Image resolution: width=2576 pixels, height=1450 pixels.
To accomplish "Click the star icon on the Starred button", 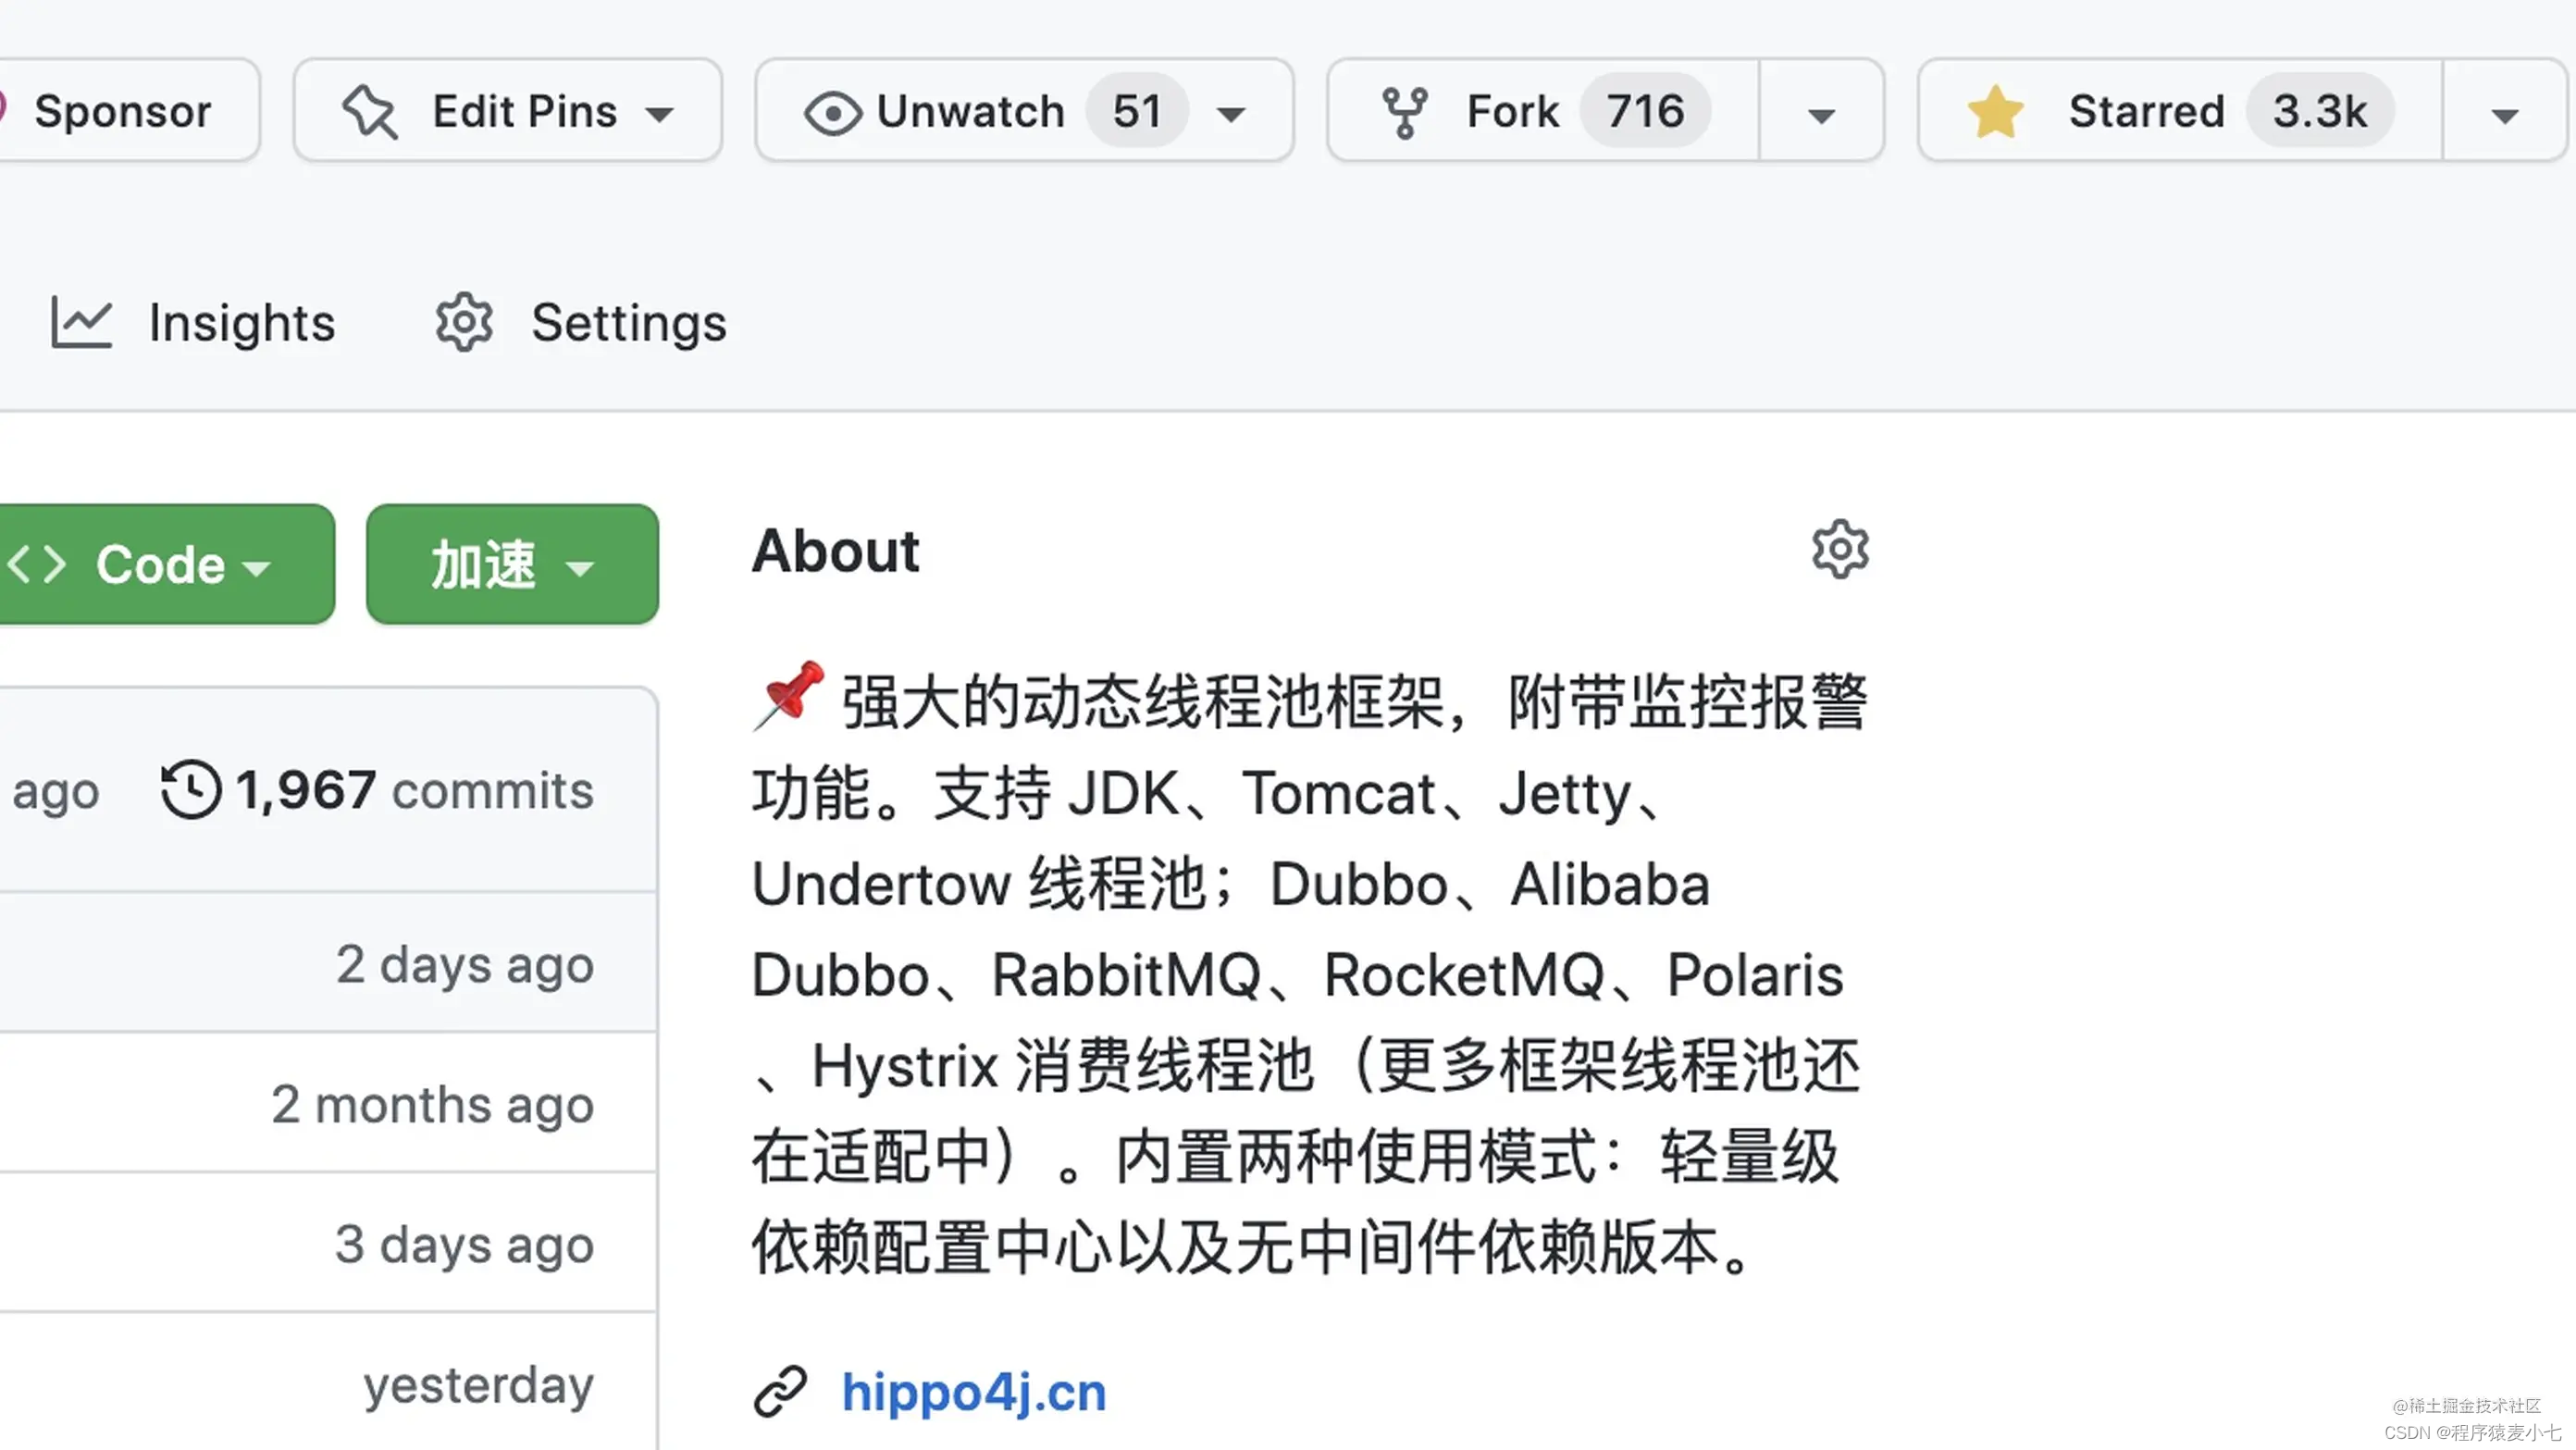I will tap(1997, 111).
